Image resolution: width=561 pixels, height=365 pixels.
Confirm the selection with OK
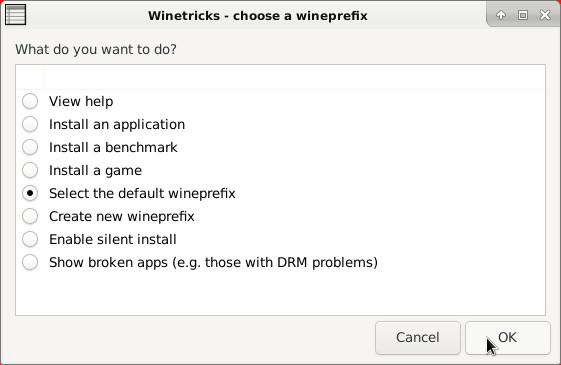[x=507, y=338]
